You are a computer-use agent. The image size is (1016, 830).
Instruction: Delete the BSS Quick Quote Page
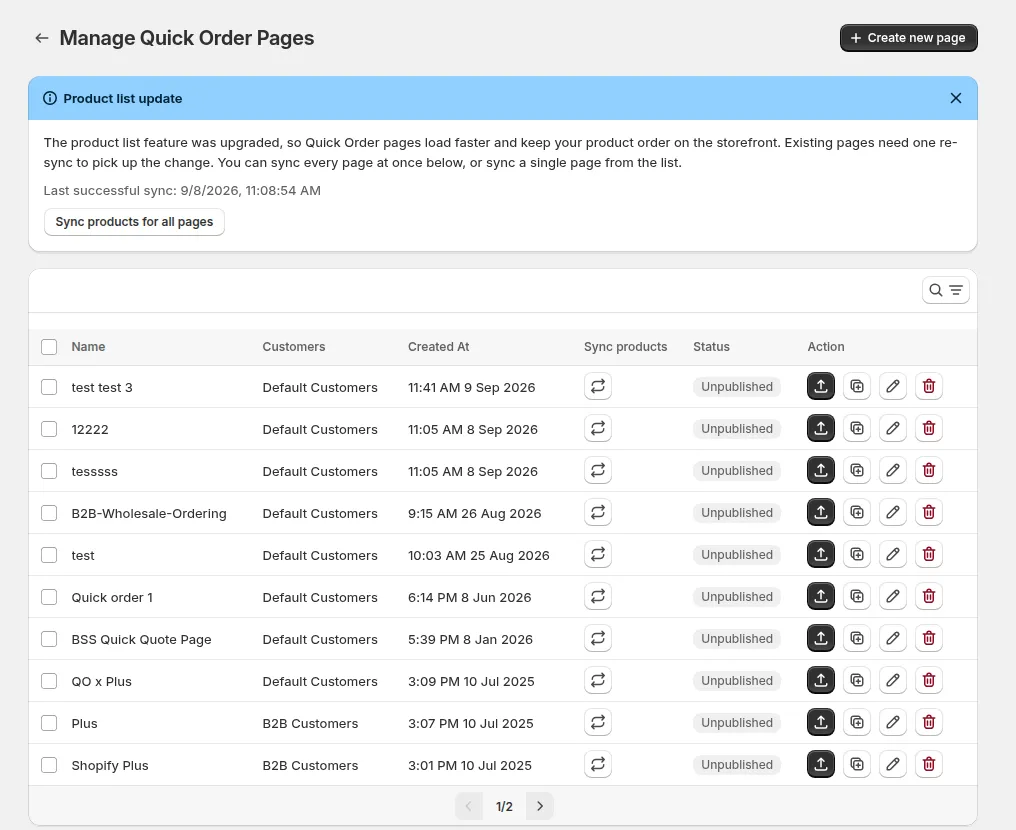coord(929,639)
